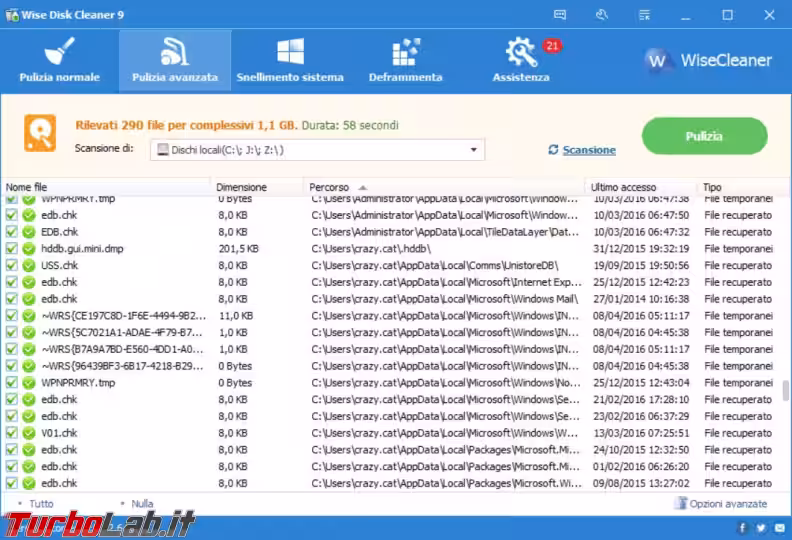Image resolution: width=792 pixels, height=540 pixels.
Task: Click the refresh icon beside Scansione
Action: click(553, 150)
